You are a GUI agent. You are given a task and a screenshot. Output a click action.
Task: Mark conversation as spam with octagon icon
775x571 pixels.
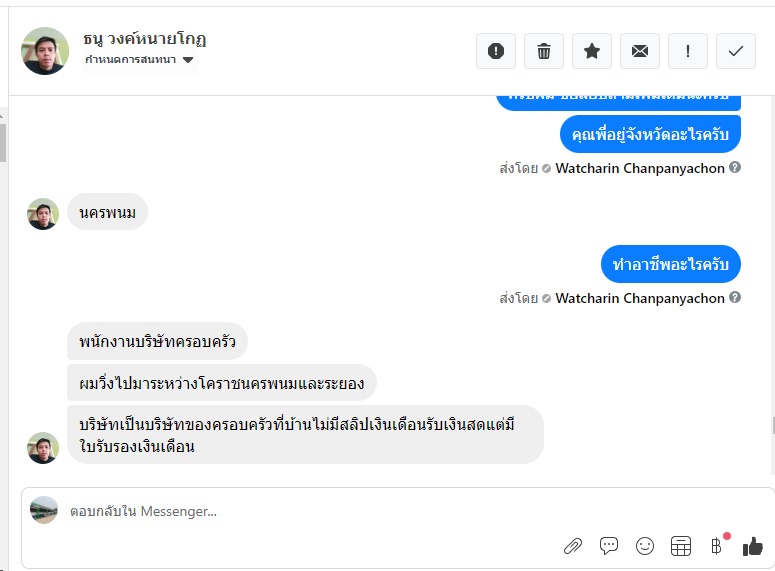pos(496,51)
